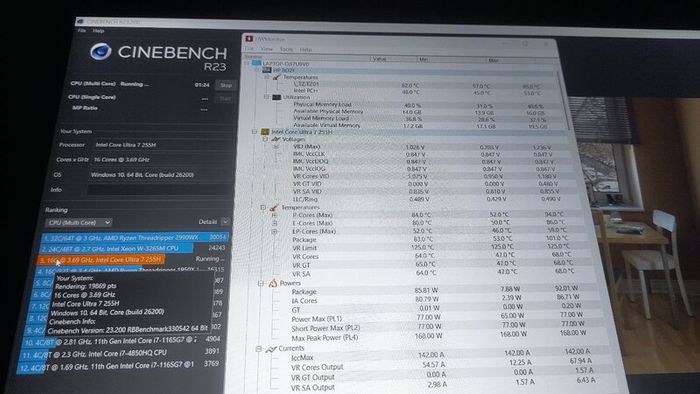The width and height of the screenshot is (700, 394).
Task: Collapse the Voltages group
Action: 265,139
